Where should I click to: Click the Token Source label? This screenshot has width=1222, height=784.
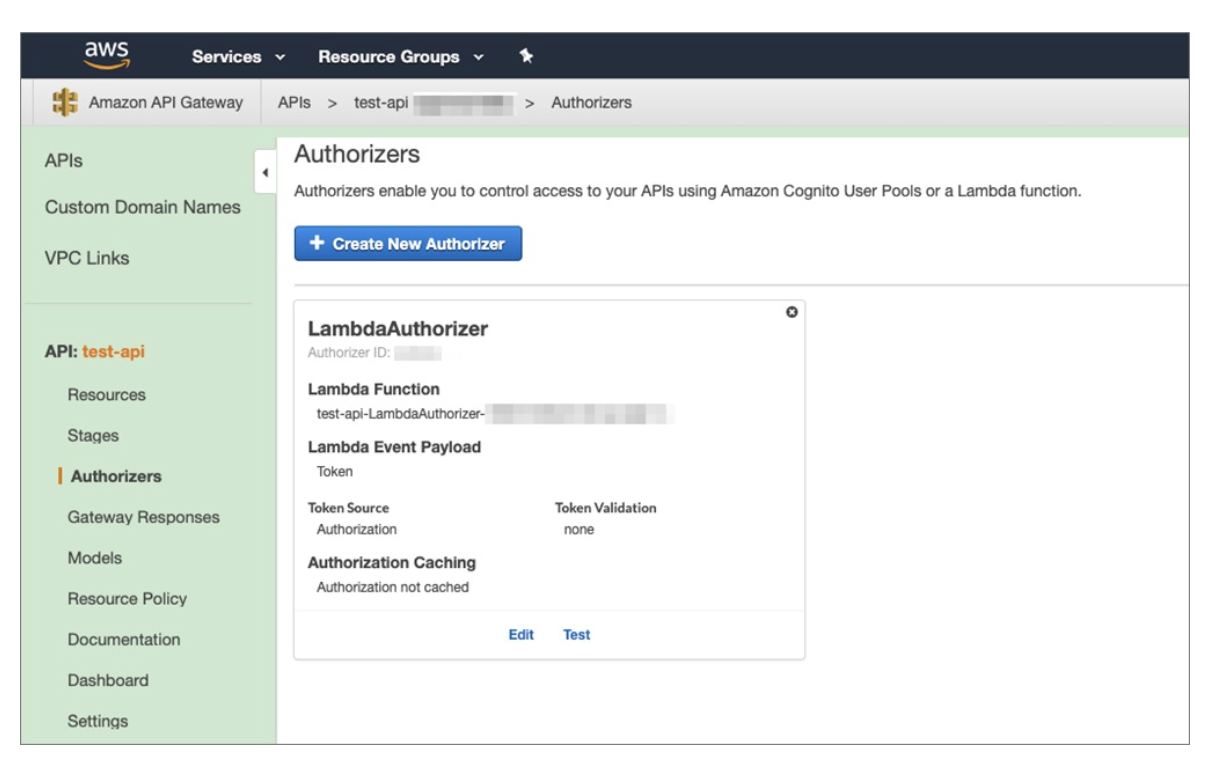(348, 508)
